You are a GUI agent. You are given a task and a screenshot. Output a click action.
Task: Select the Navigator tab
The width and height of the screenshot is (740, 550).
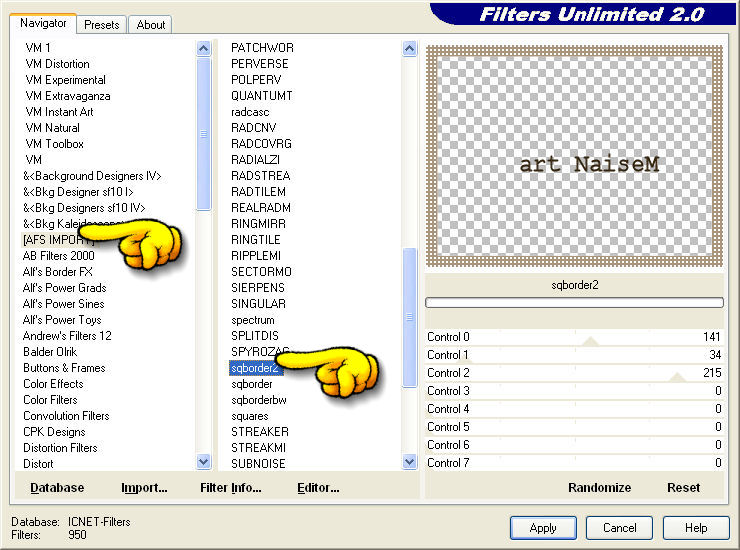coord(43,23)
